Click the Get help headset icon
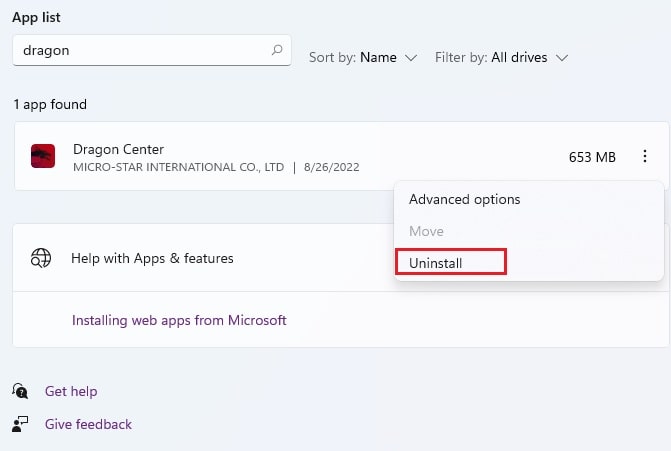Image resolution: width=671 pixels, height=451 pixels. point(20,391)
